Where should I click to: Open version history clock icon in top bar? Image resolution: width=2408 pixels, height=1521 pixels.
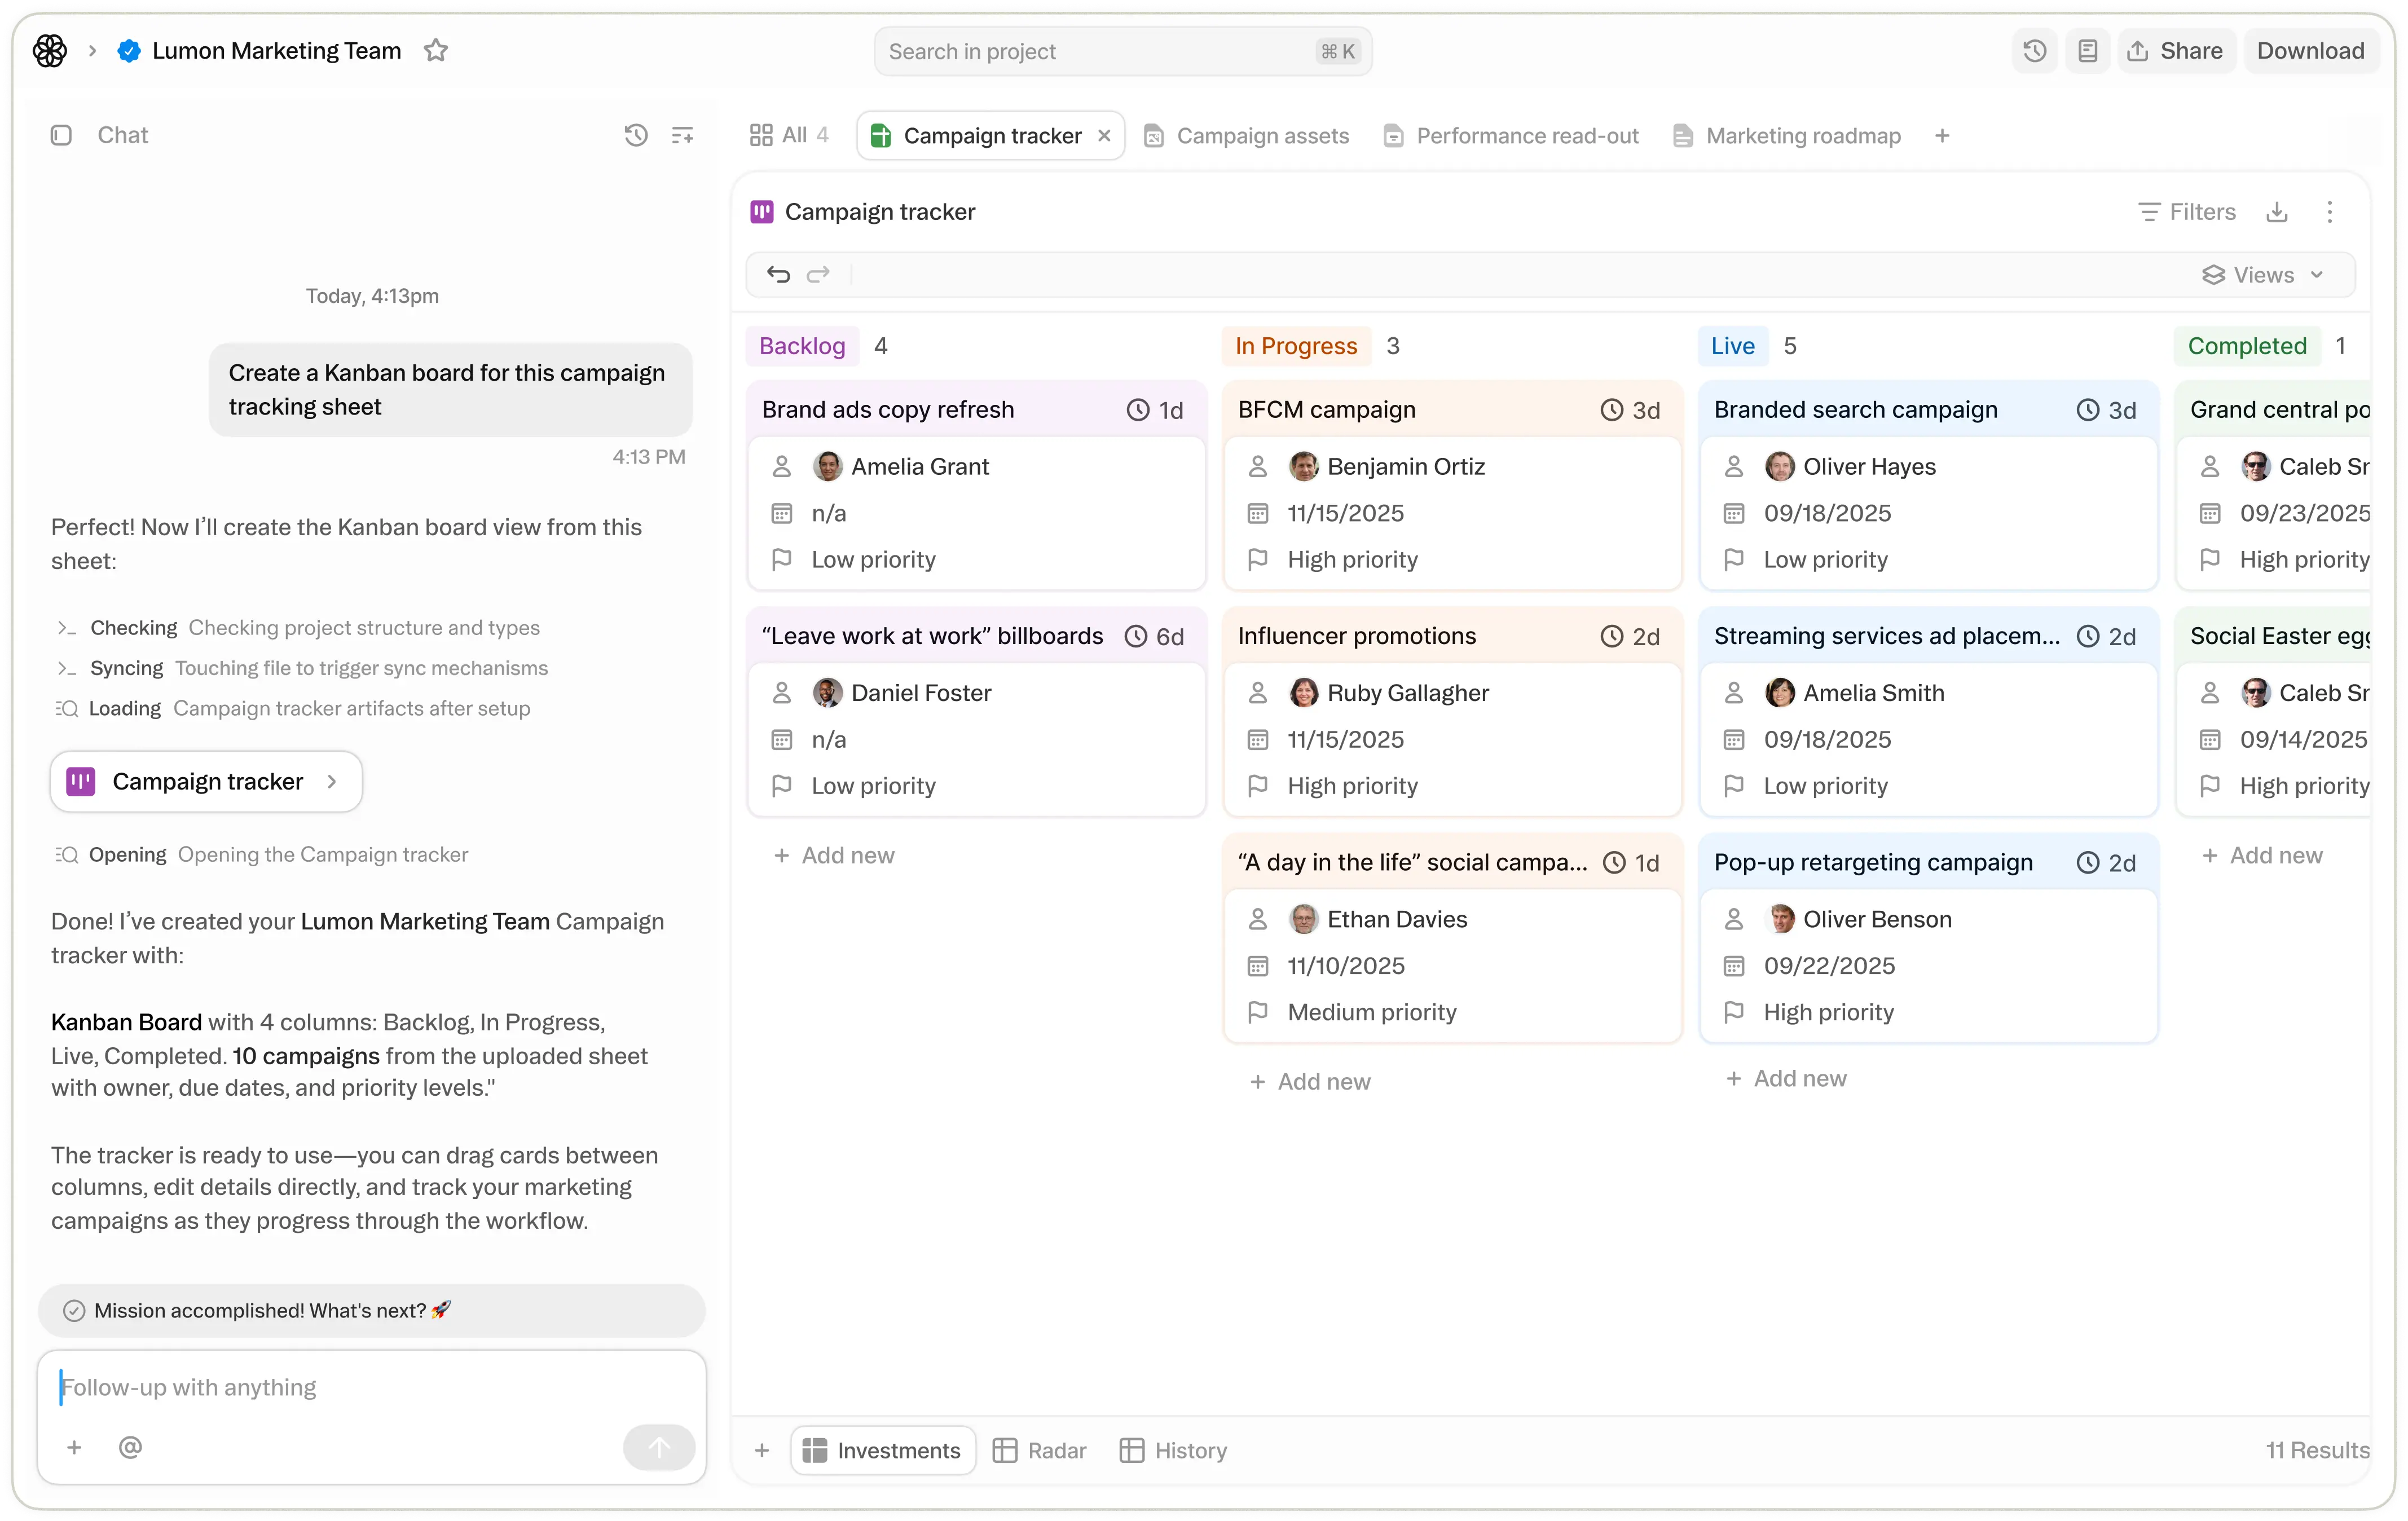coord(2034,51)
